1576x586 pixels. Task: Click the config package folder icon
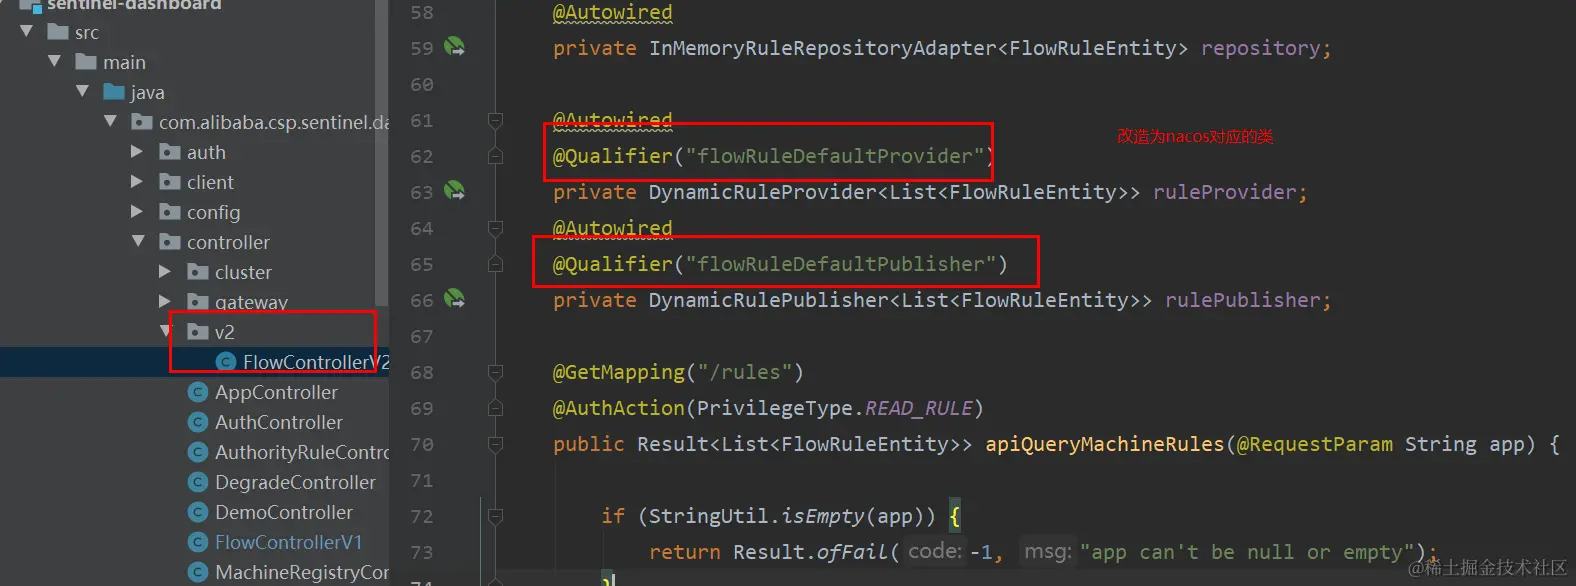pyautogui.click(x=170, y=212)
